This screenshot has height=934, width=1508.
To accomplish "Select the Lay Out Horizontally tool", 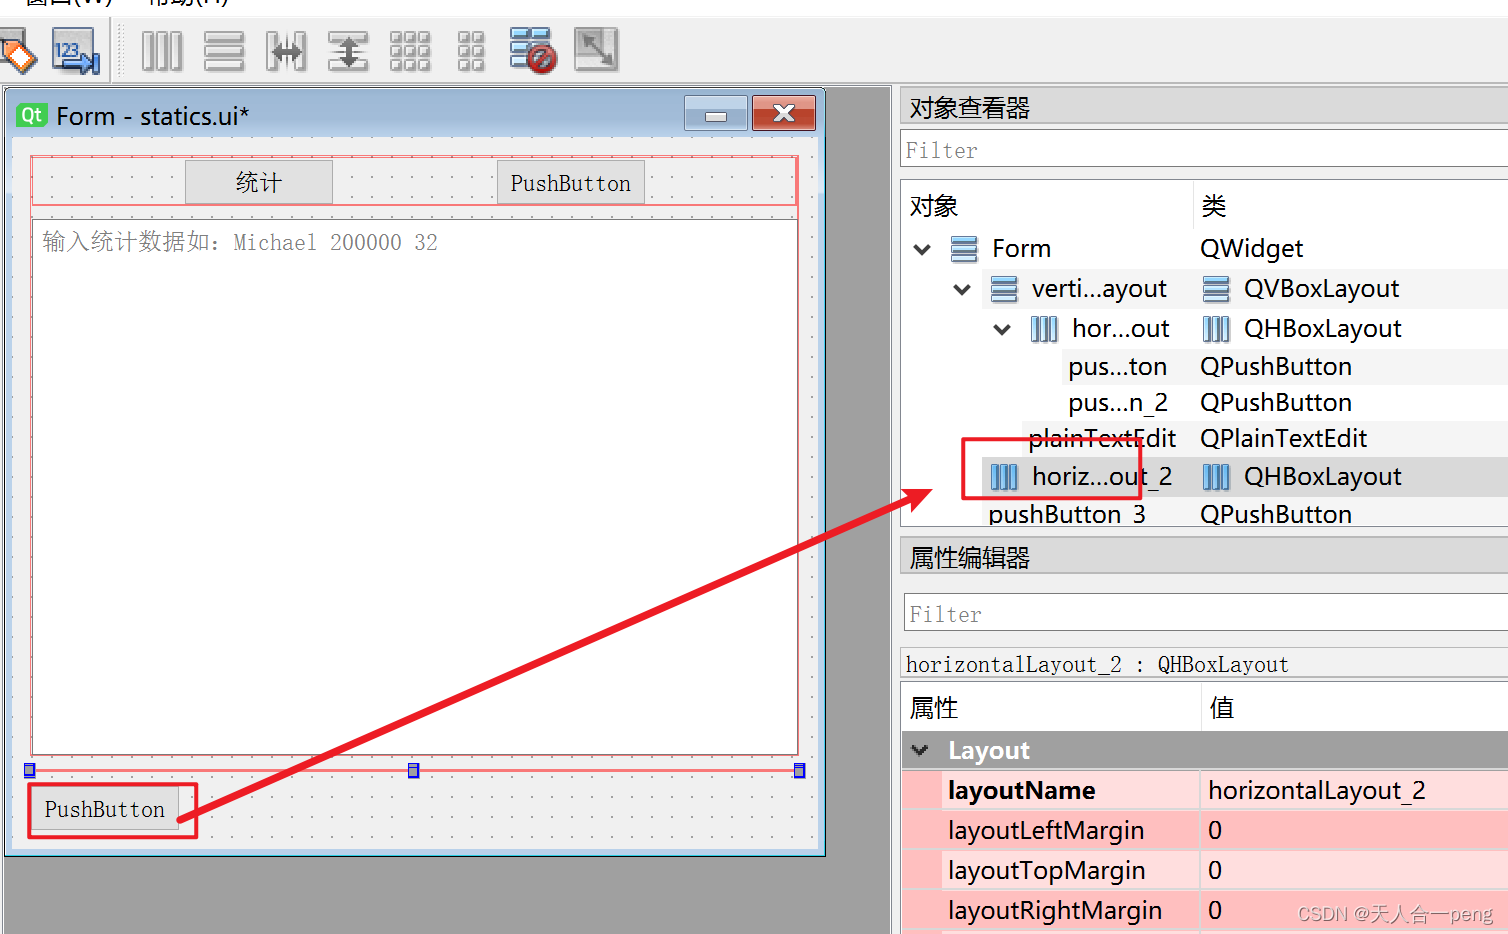I will 162,50.
